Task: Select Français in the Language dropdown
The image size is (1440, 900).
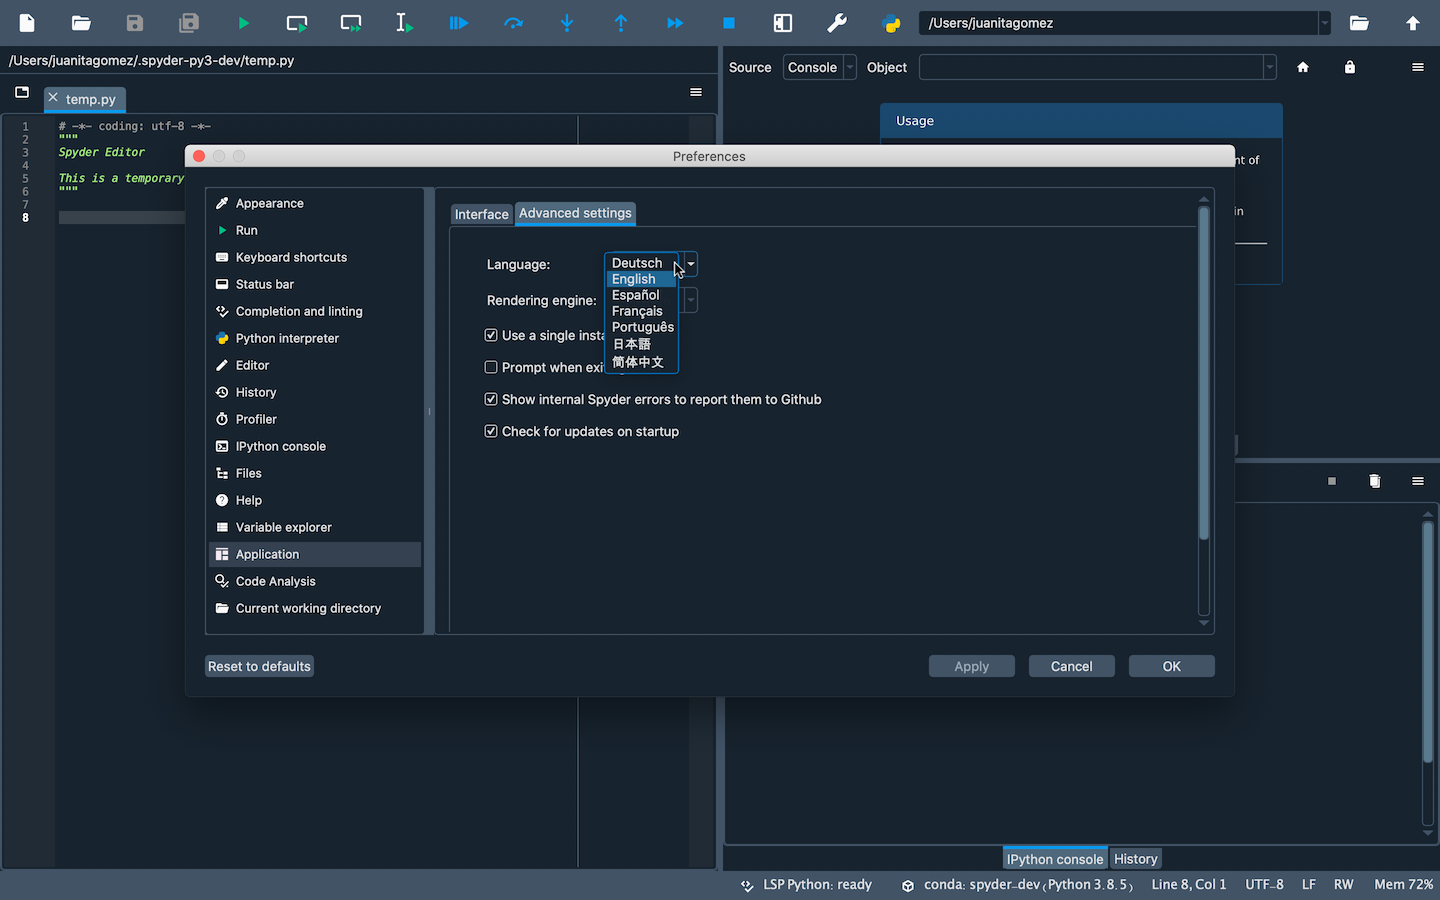Action: click(637, 311)
